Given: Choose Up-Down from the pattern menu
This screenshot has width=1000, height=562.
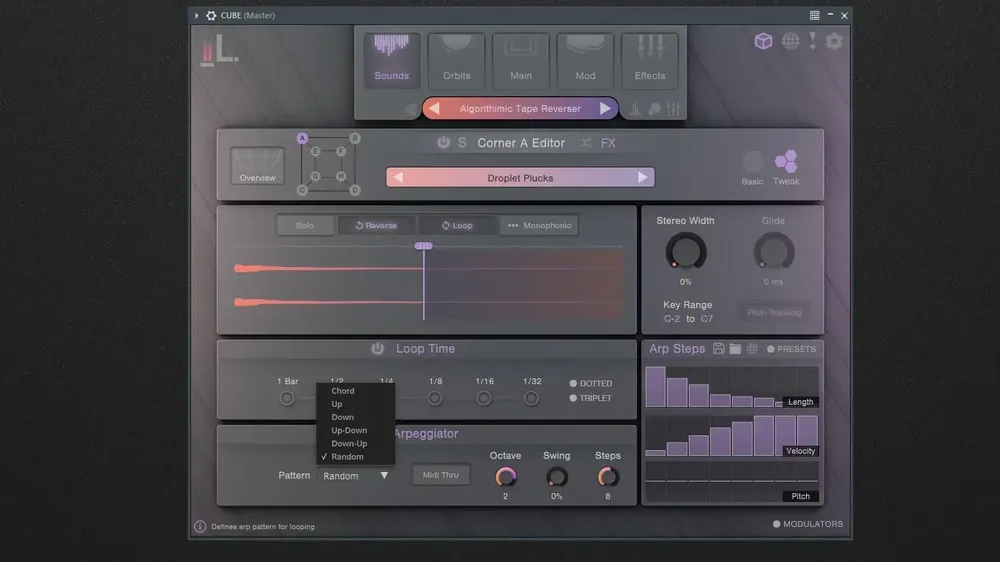Looking at the screenshot, I should tap(349, 430).
